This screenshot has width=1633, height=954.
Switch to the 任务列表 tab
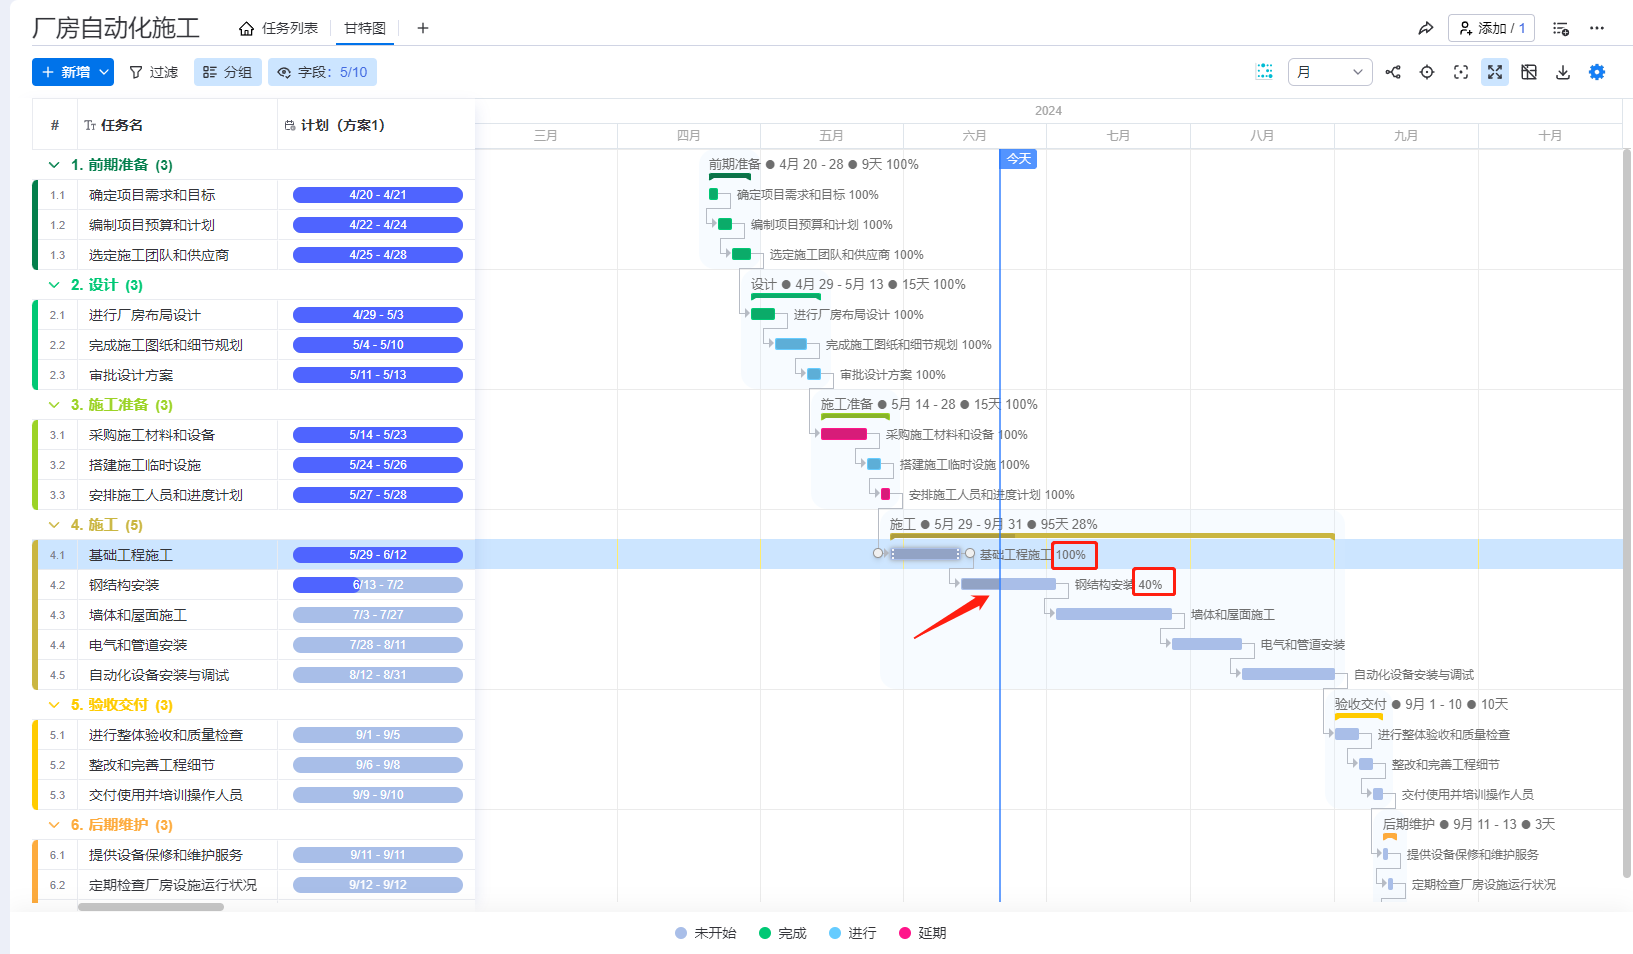(279, 28)
